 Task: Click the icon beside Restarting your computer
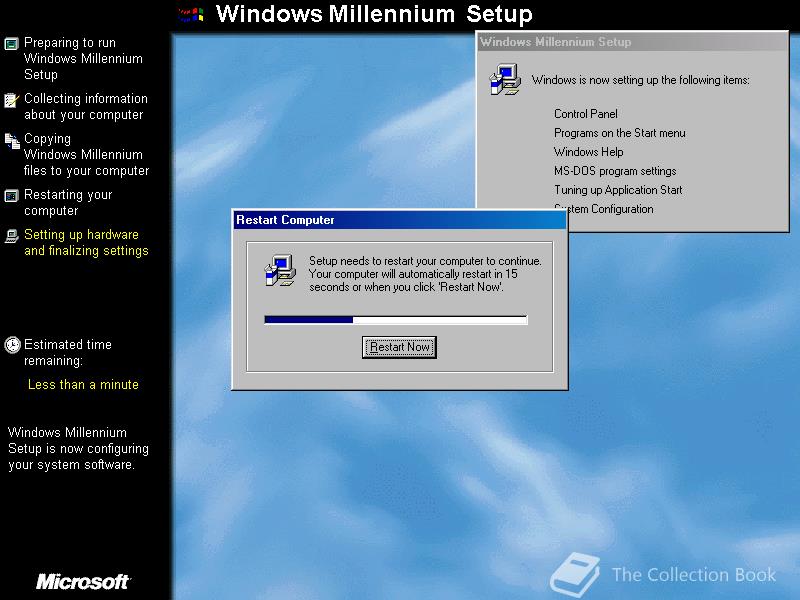tap(11, 196)
